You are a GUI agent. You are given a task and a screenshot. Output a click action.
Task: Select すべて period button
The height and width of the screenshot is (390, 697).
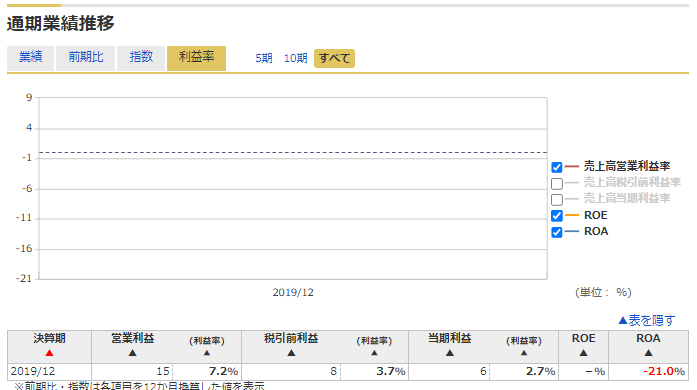334,58
